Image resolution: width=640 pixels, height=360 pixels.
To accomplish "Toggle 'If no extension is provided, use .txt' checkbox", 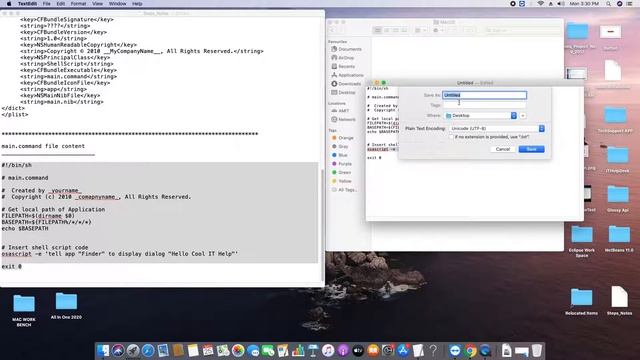I will (x=451, y=137).
